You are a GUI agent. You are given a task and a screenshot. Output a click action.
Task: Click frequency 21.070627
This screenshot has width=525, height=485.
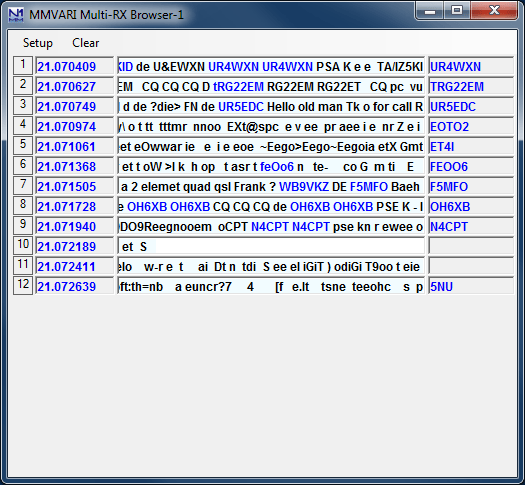pyautogui.click(x=75, y=86)
